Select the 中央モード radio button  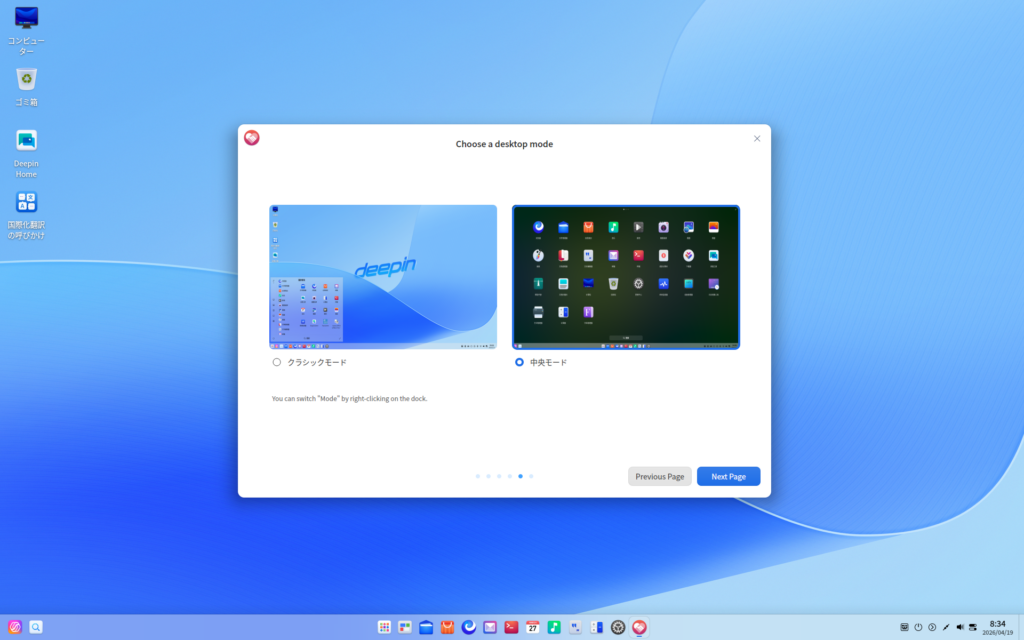pos(519,362)
